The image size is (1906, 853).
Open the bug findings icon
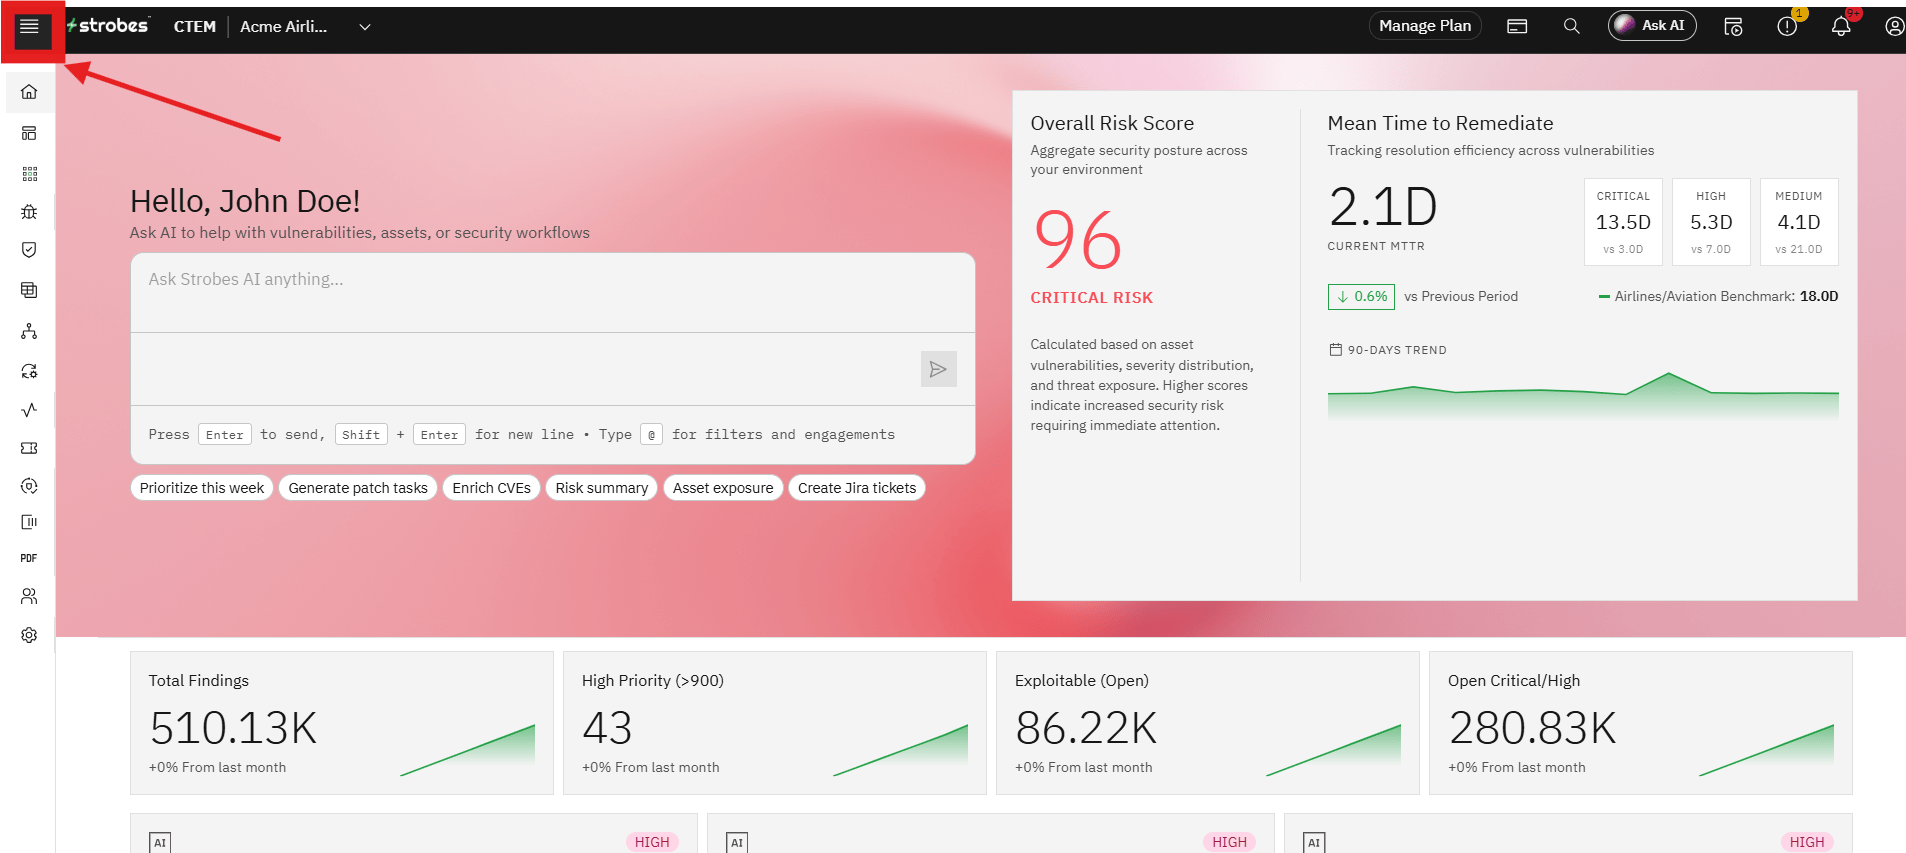pyautogui.click(x=29, y=212)
